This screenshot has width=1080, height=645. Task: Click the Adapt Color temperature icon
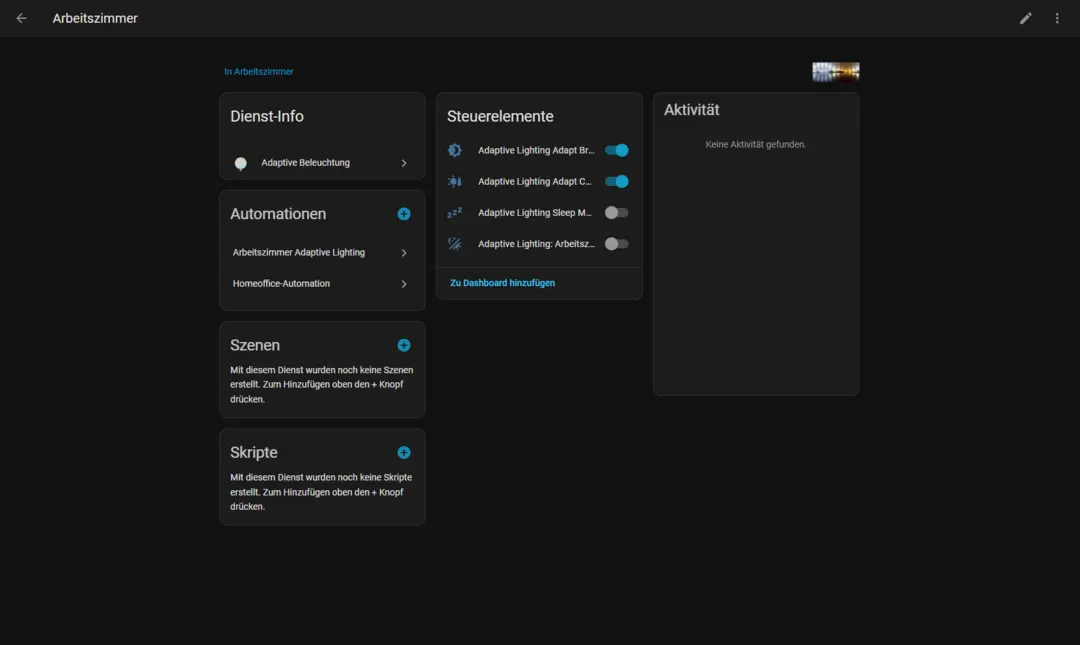point(452,181)
